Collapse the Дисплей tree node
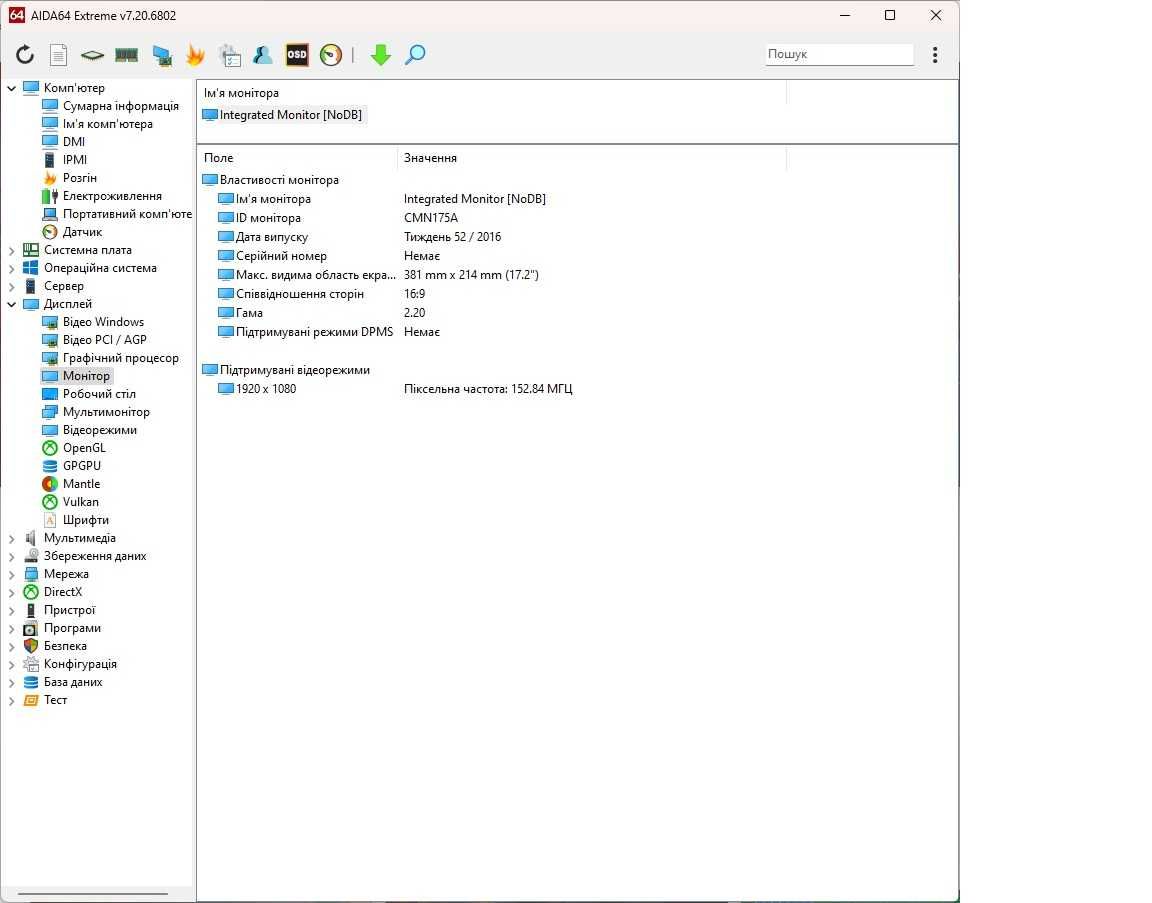This screenshot has height=903, width=1152. (x=12, y=304)
